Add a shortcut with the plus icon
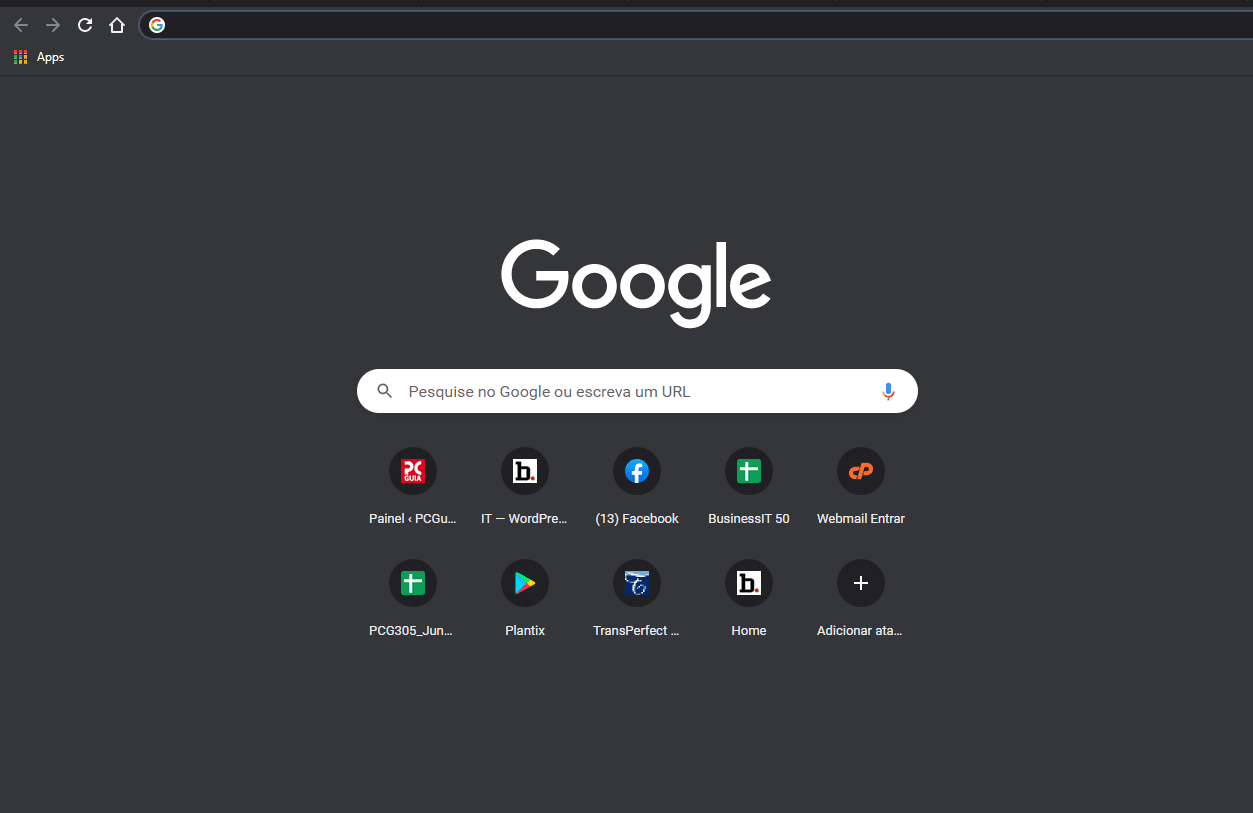1253x813 pixels. pos(861,583)
